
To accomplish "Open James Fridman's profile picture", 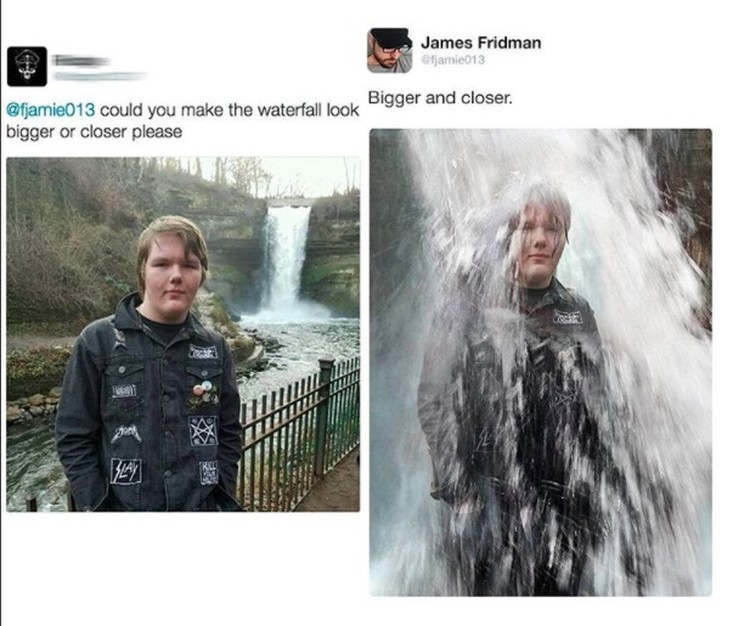I will point(390,50).
